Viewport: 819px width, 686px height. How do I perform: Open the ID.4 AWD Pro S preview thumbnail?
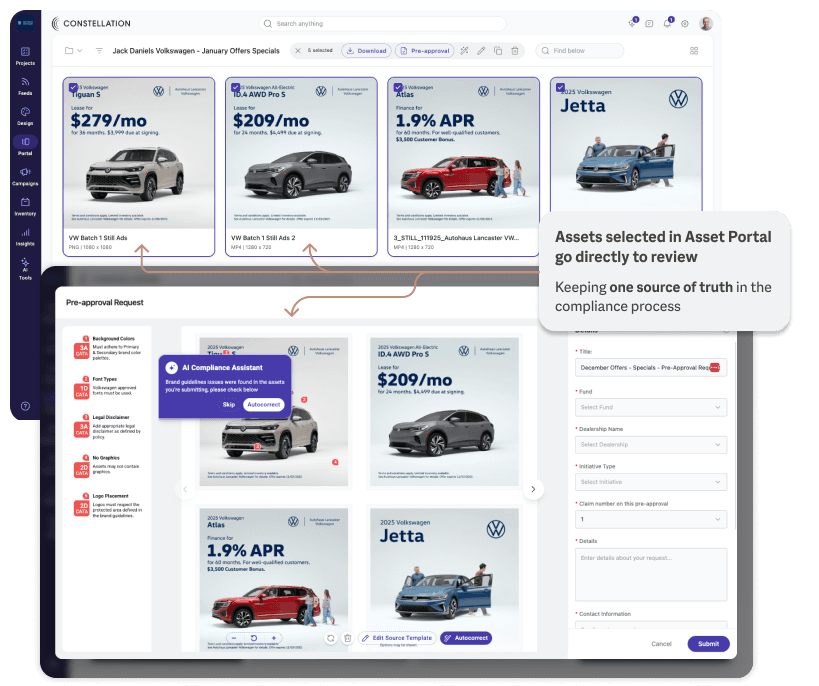(x=444, y=411)
